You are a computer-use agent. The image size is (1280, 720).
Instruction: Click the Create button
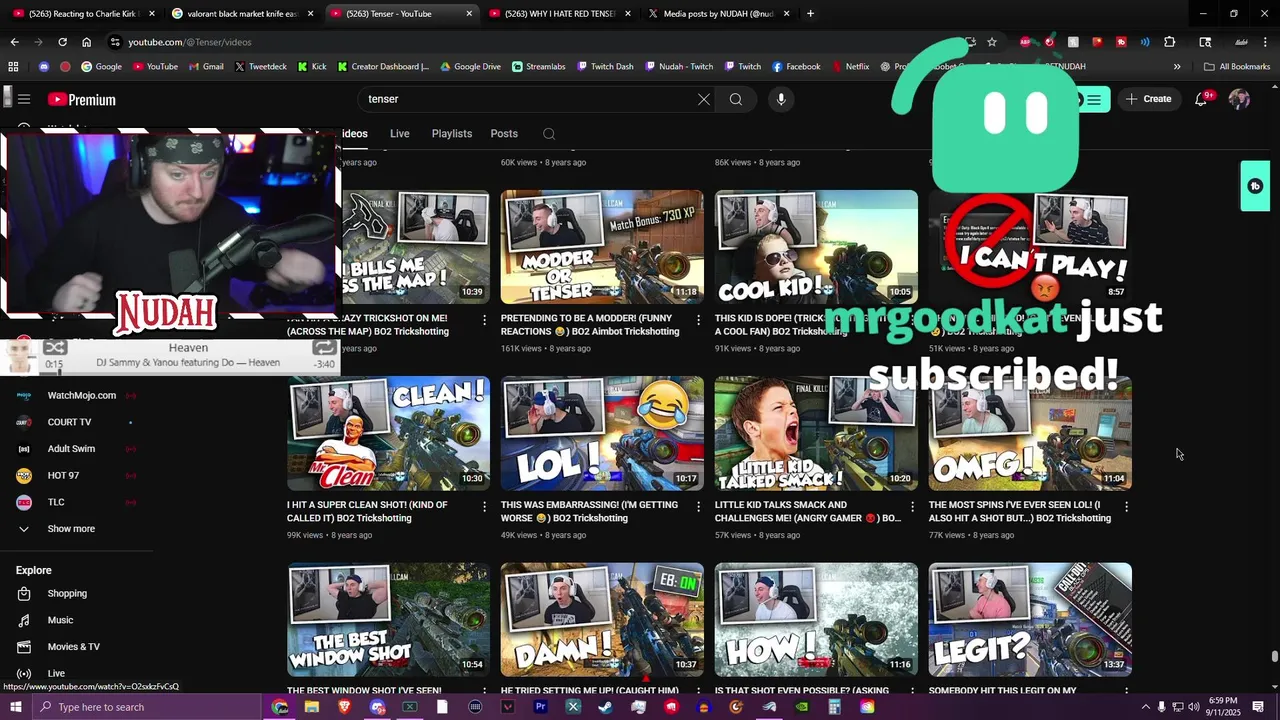(x=1148, y=99)
